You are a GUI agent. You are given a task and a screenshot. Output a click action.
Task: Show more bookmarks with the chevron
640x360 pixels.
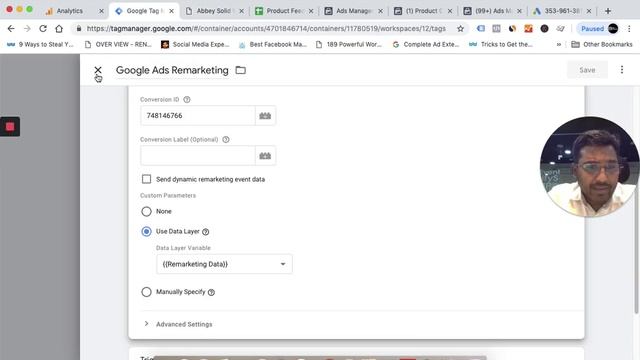[558, 44]
